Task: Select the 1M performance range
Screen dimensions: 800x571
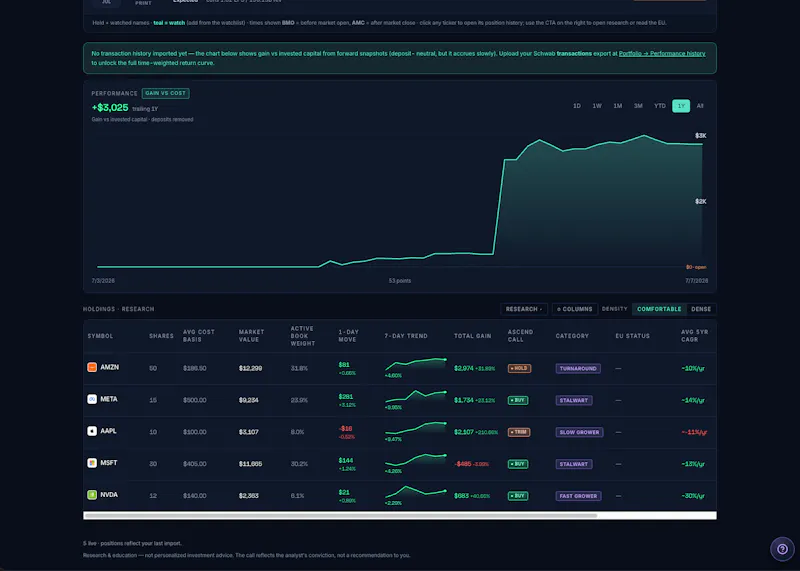Action: 617,106
